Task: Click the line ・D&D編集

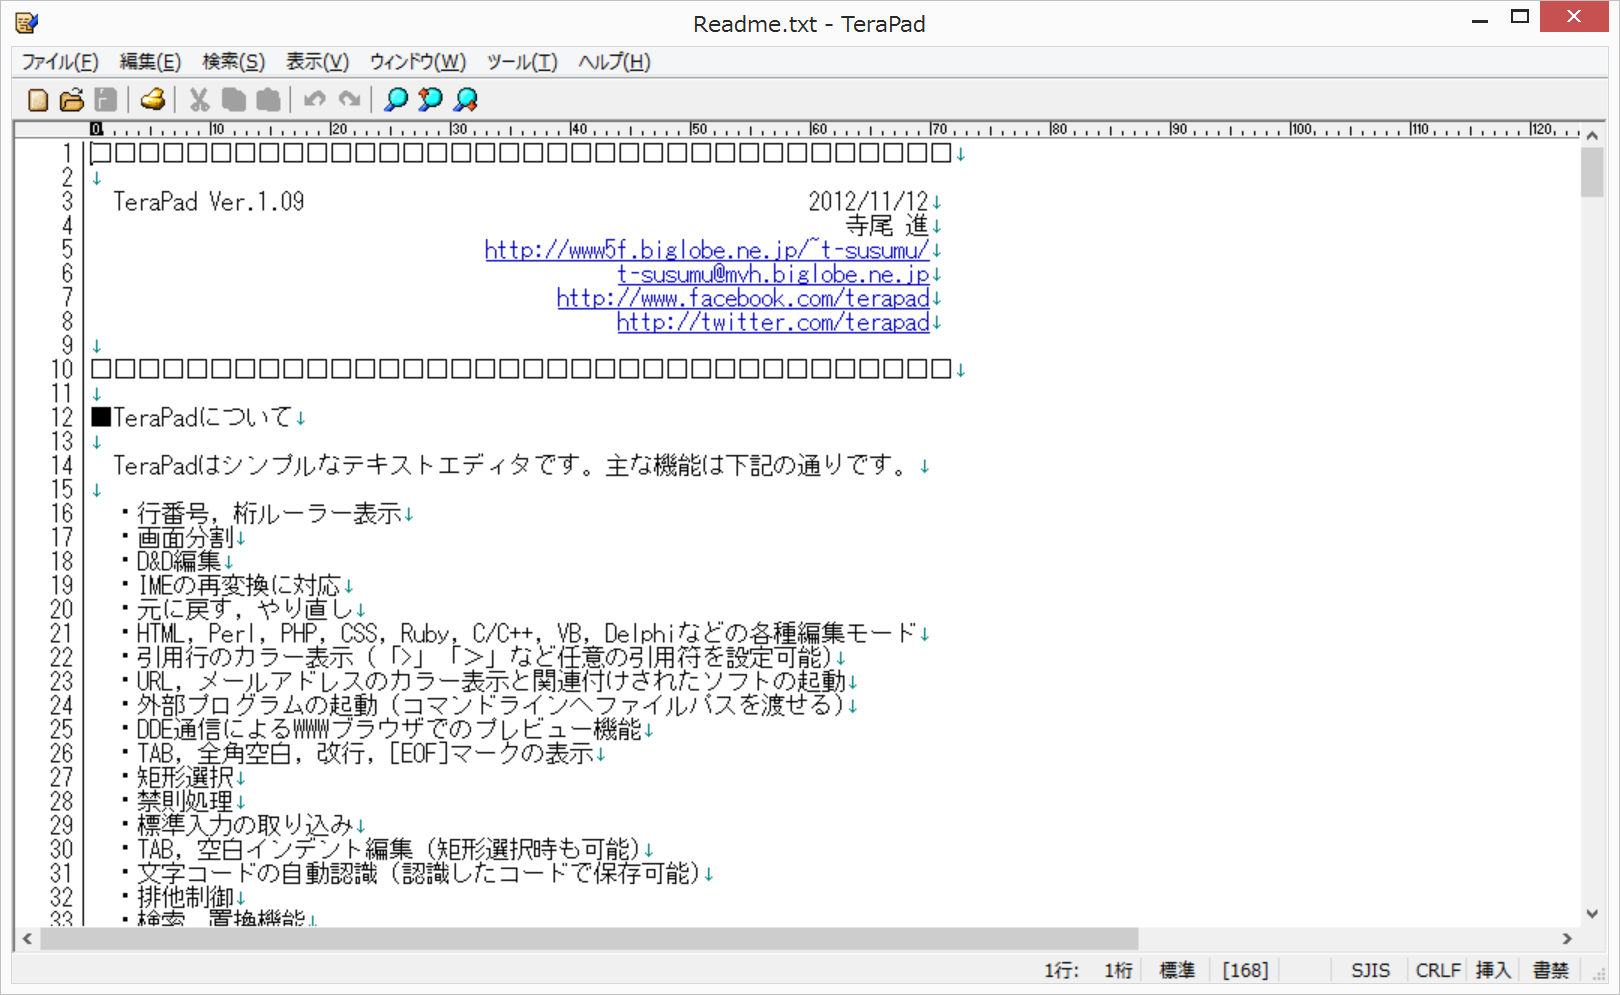Action: pyautogui.click(x=170, y=562)
